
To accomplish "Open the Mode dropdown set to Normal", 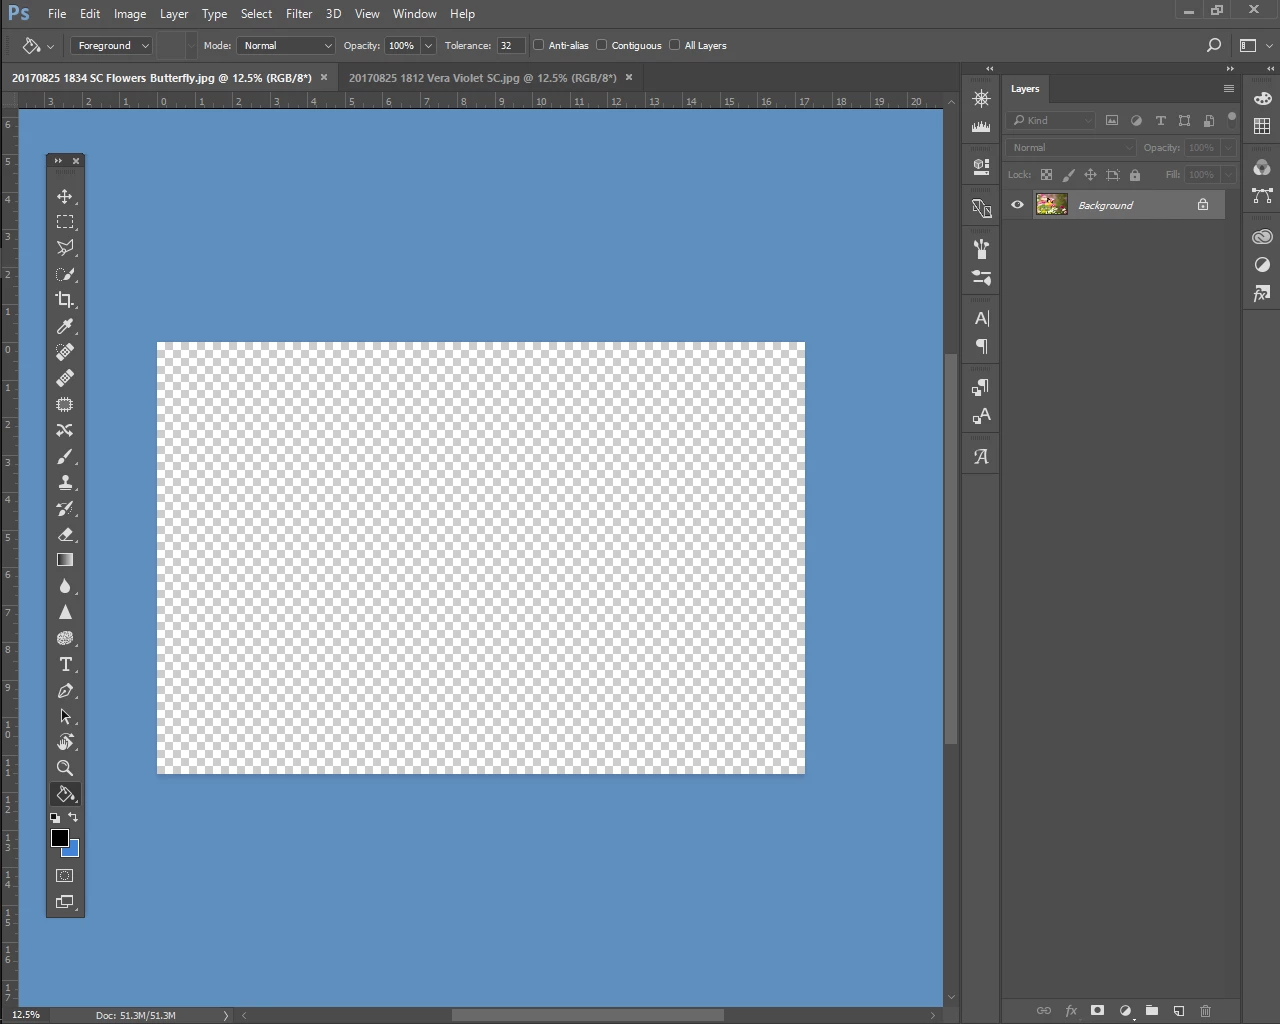I will click(285, 45).
